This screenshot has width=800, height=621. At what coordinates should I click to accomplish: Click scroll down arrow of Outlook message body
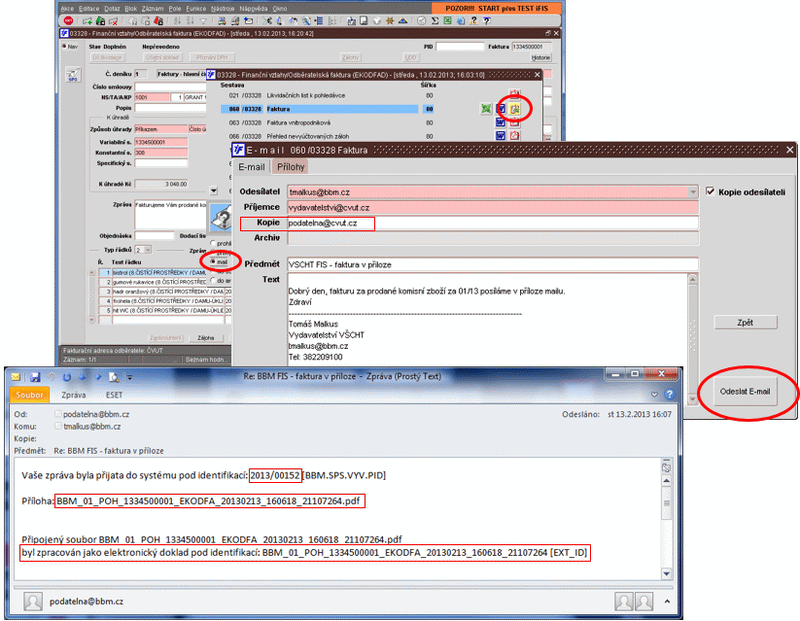coord(666,574)
